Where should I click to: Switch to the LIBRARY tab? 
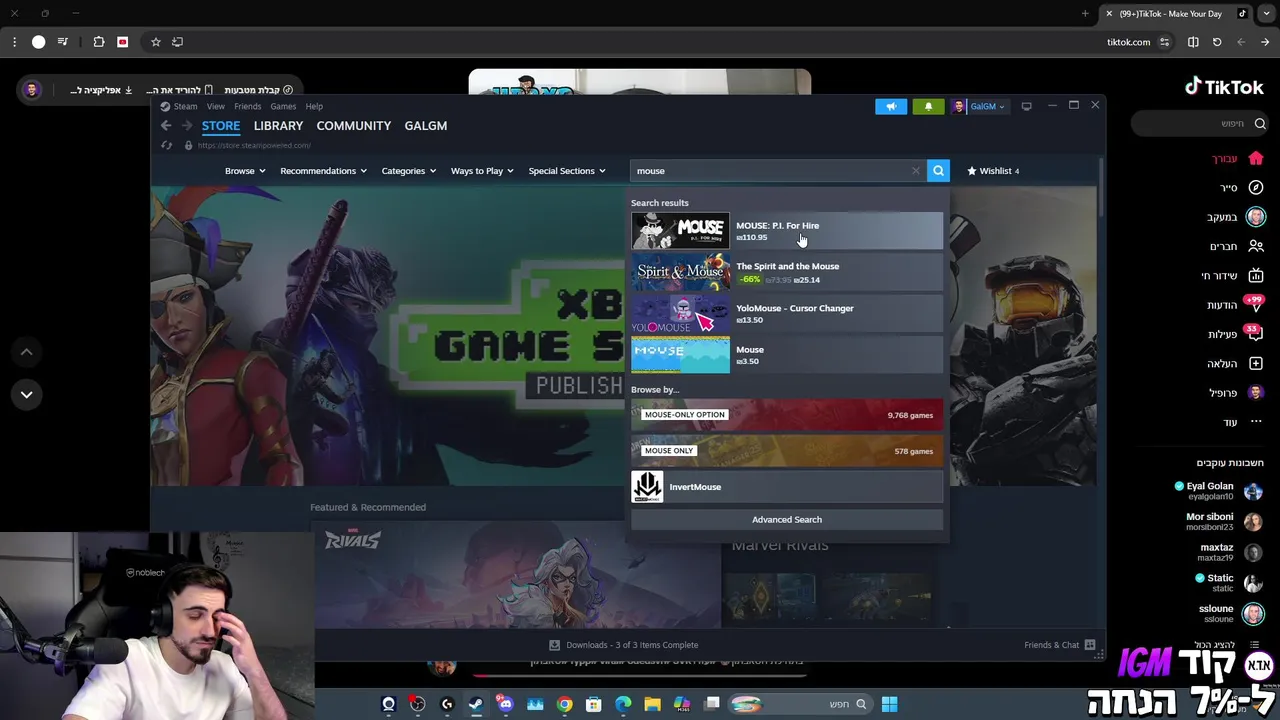click(x=278, y=126)
